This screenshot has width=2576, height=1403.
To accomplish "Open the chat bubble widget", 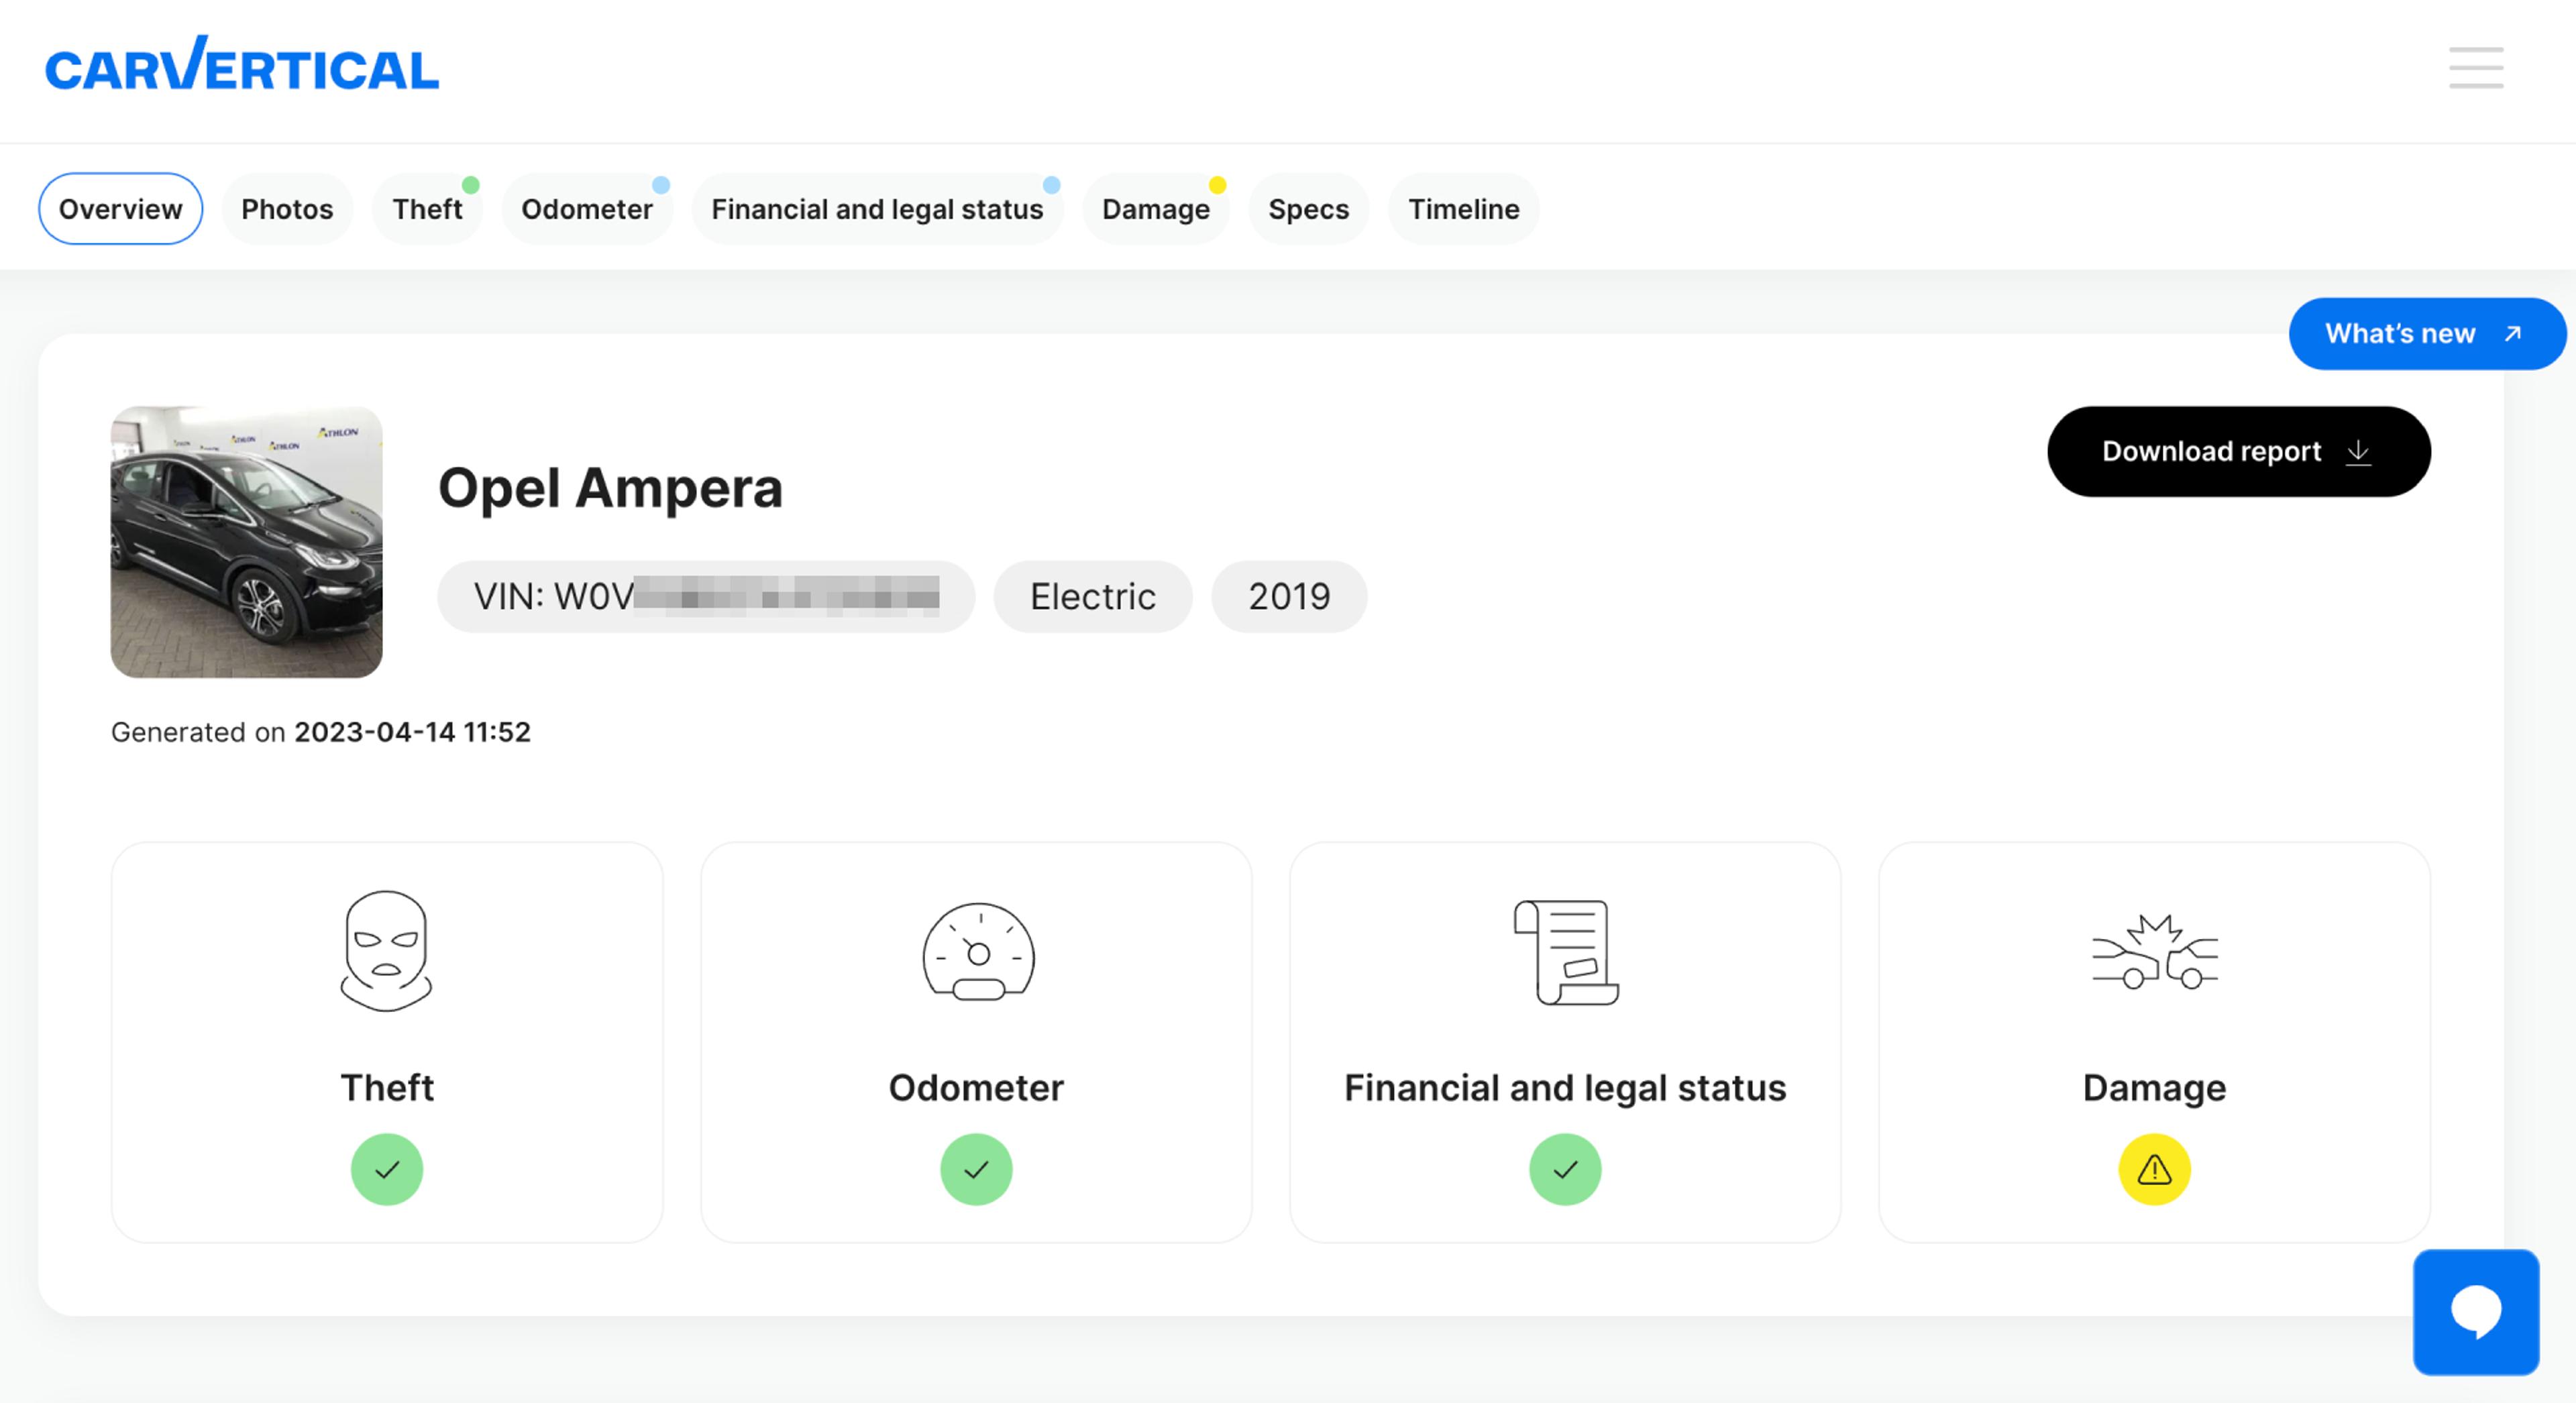I will 2475,1312.
